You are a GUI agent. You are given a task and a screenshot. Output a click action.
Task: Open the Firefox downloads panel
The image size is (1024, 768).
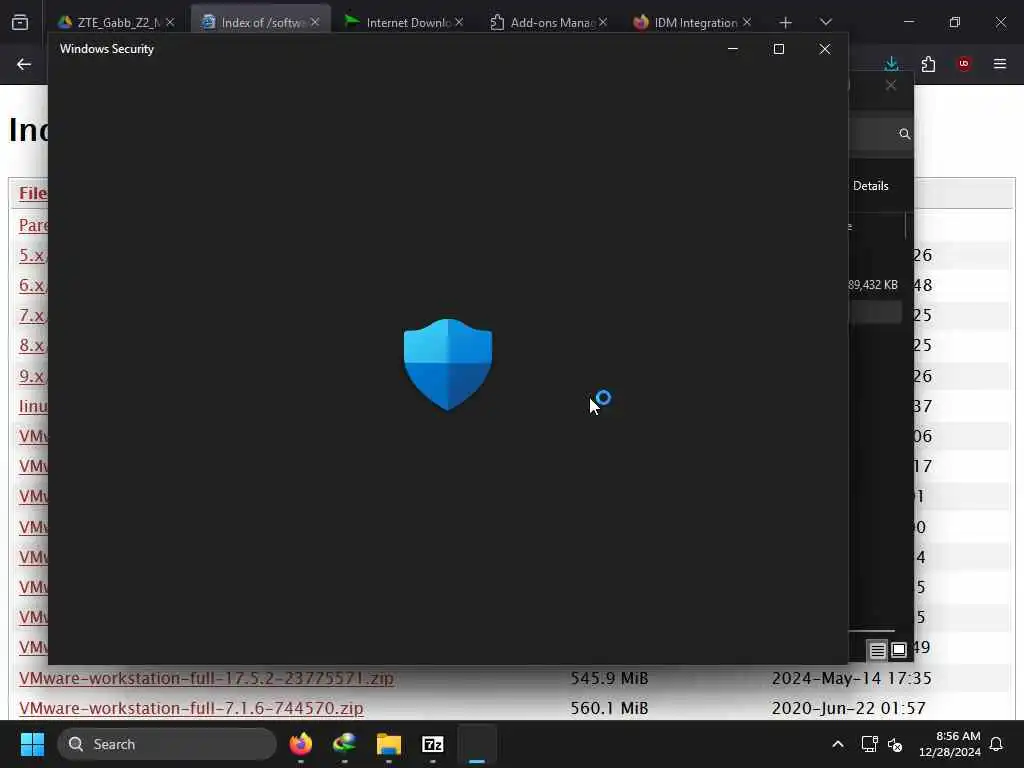(x=891, y=64)
